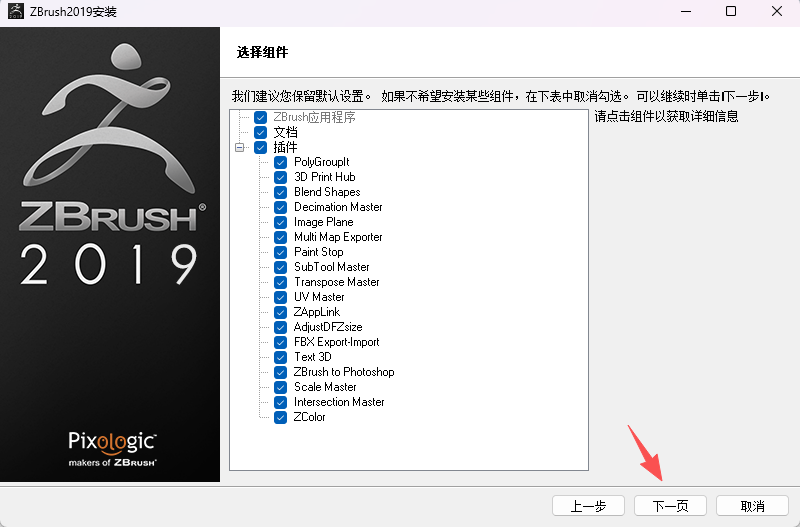Select the ZColor label
Screen dimensions: 800x527
pos(310,417)
